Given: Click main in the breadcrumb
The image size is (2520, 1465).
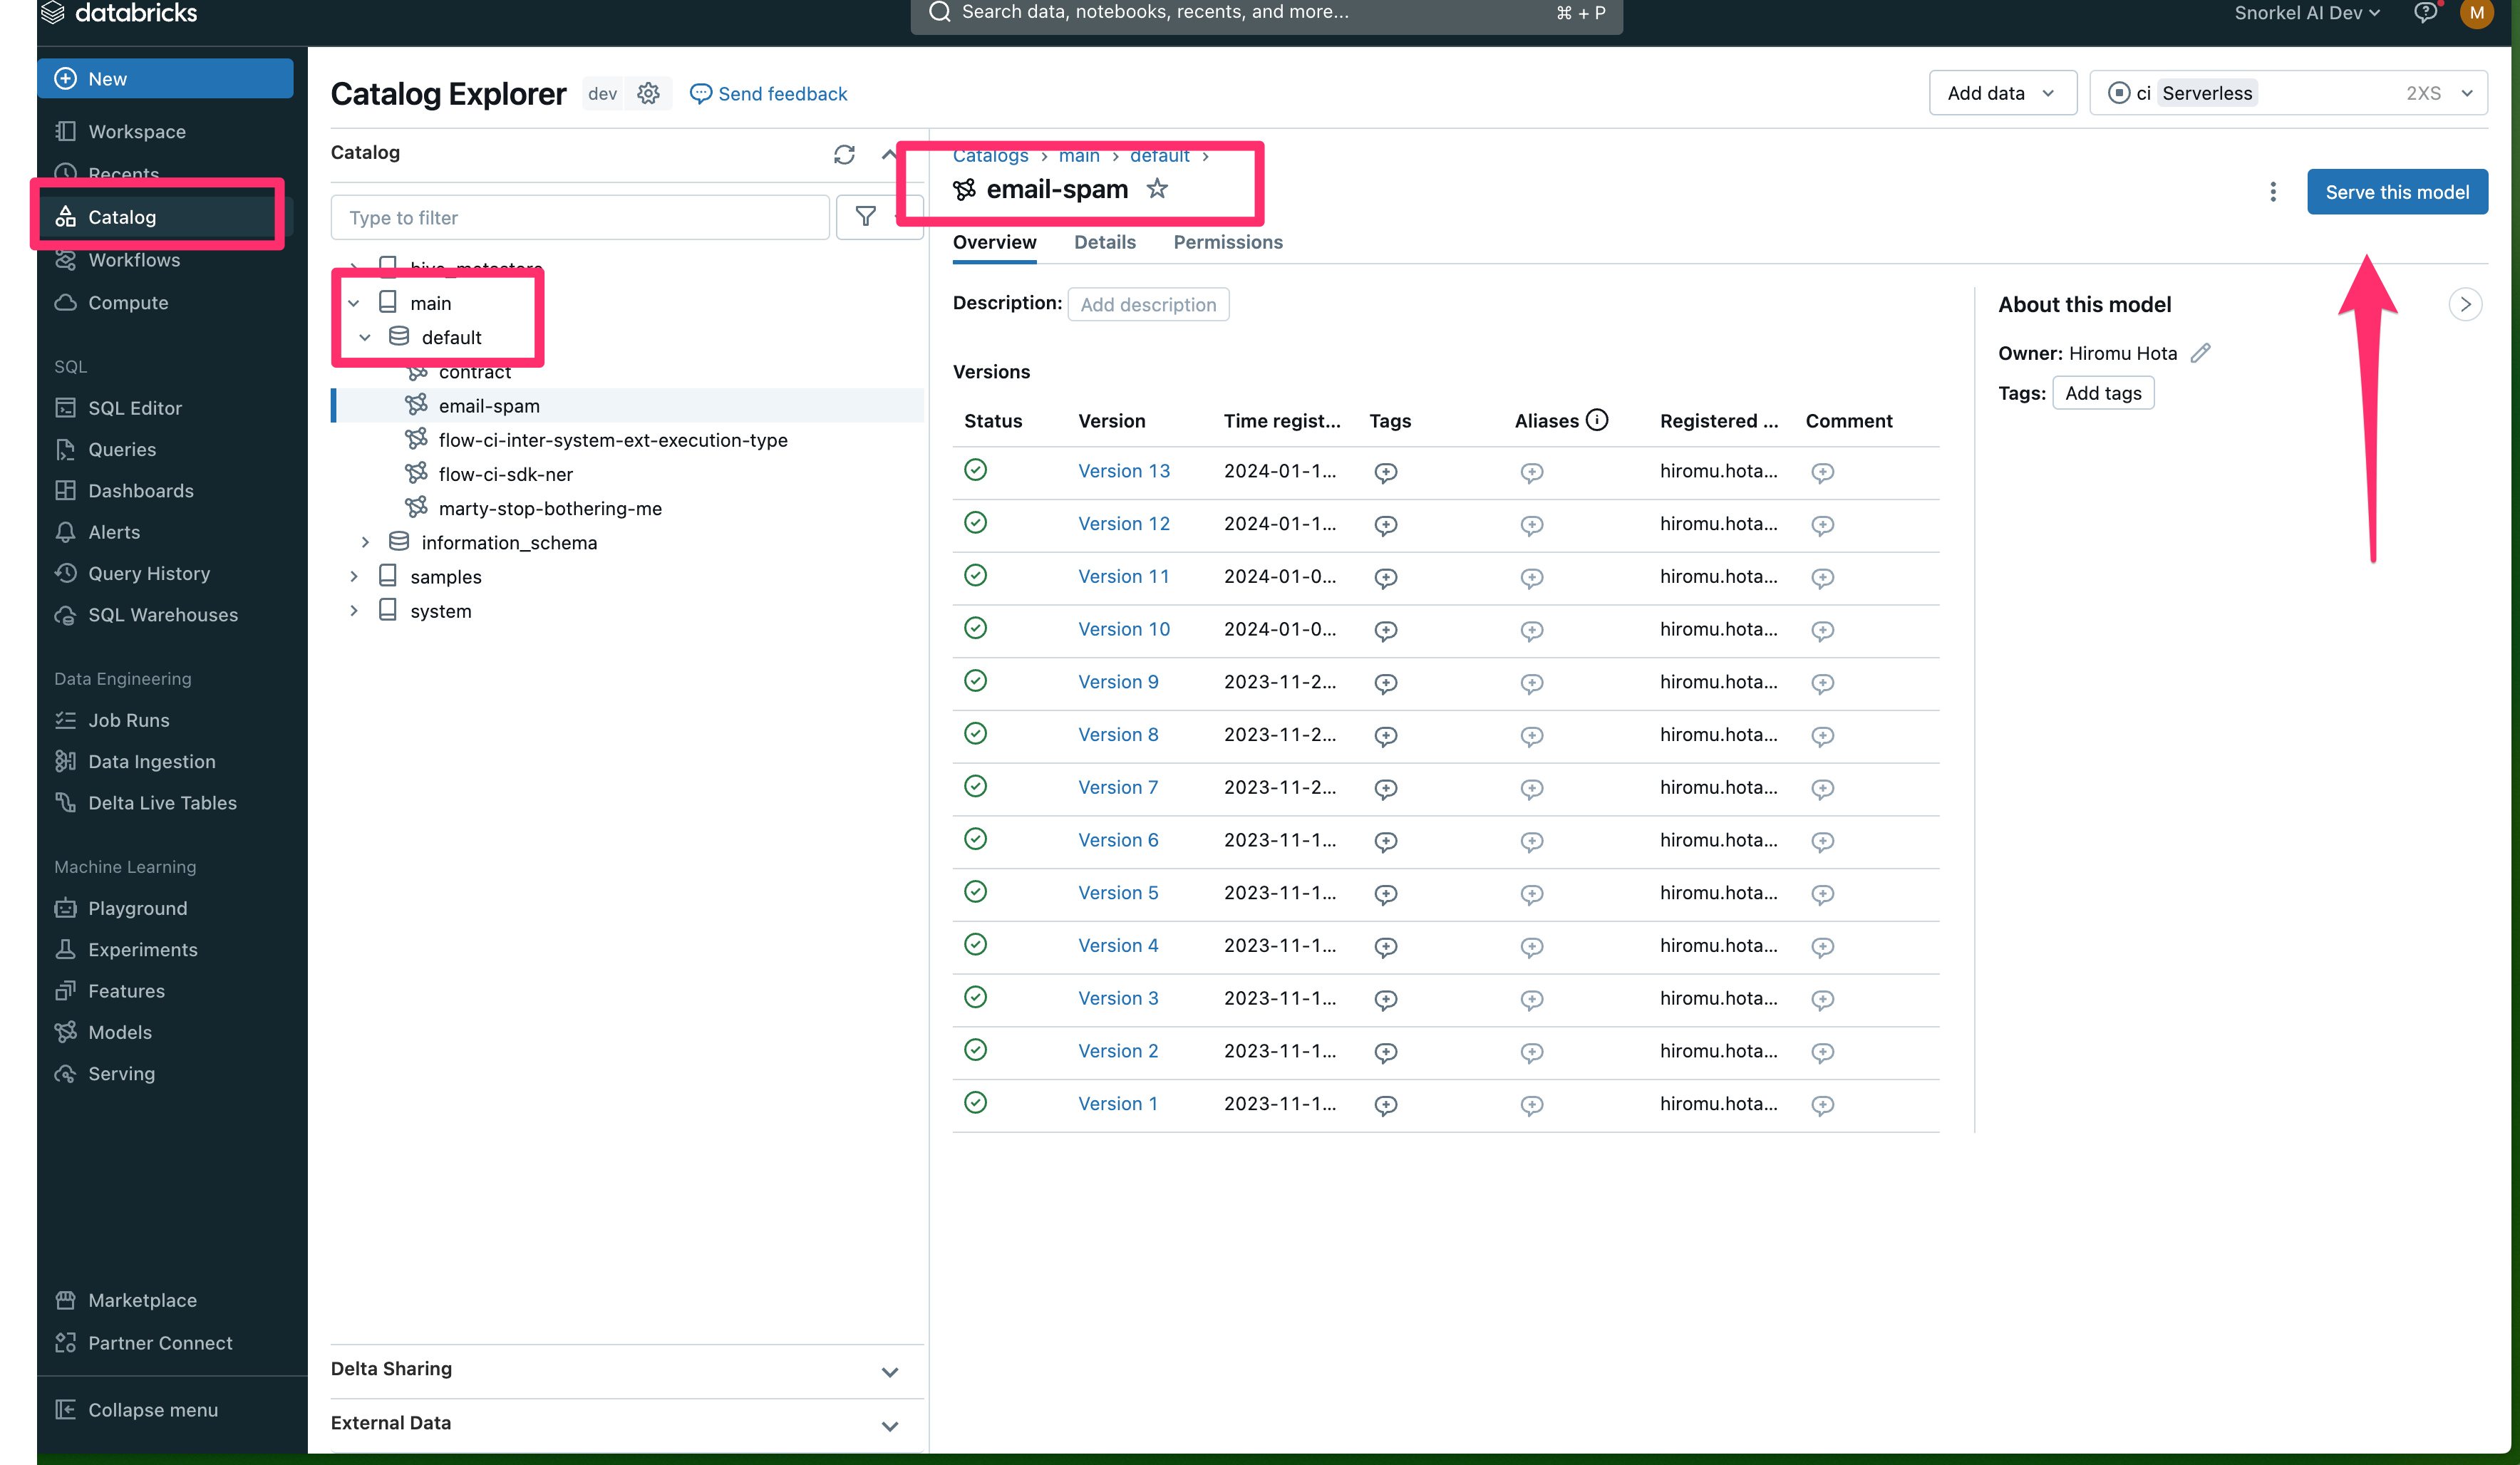Looking at the screenshot, I should [x=1079, y=156].
